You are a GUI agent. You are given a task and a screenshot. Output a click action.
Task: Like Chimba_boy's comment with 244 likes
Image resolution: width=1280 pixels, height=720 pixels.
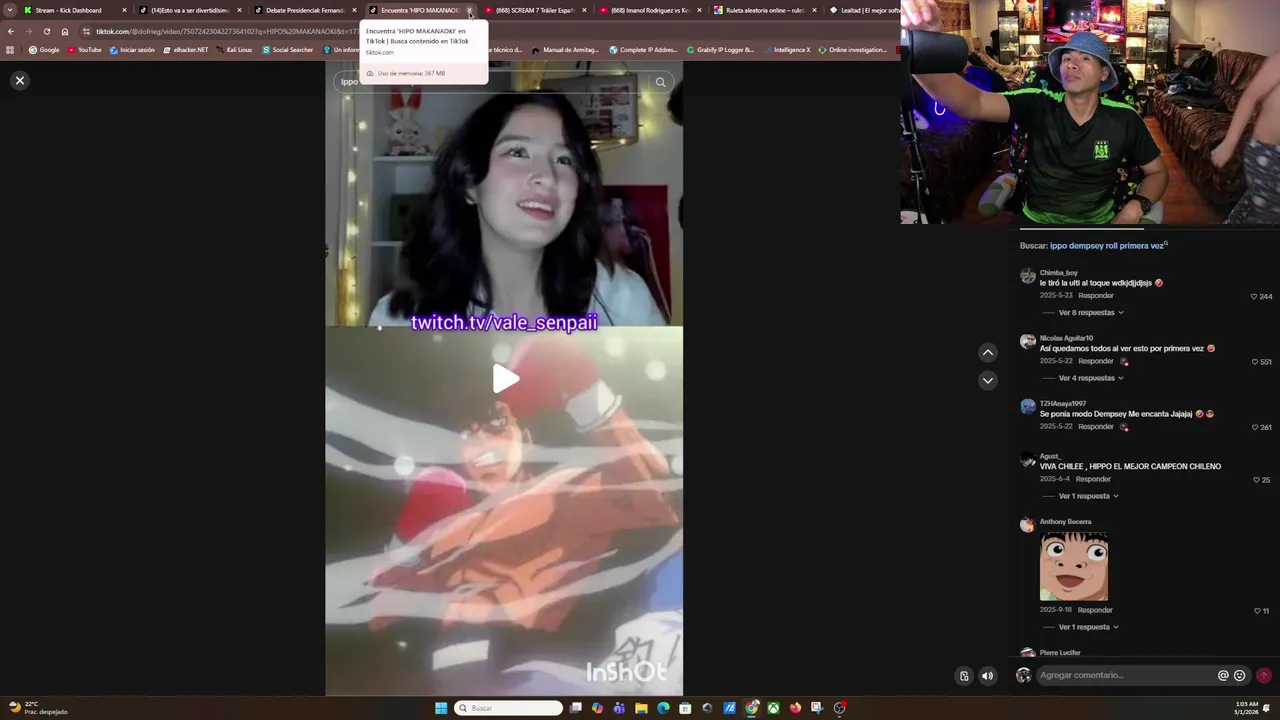pos(1254,296)
